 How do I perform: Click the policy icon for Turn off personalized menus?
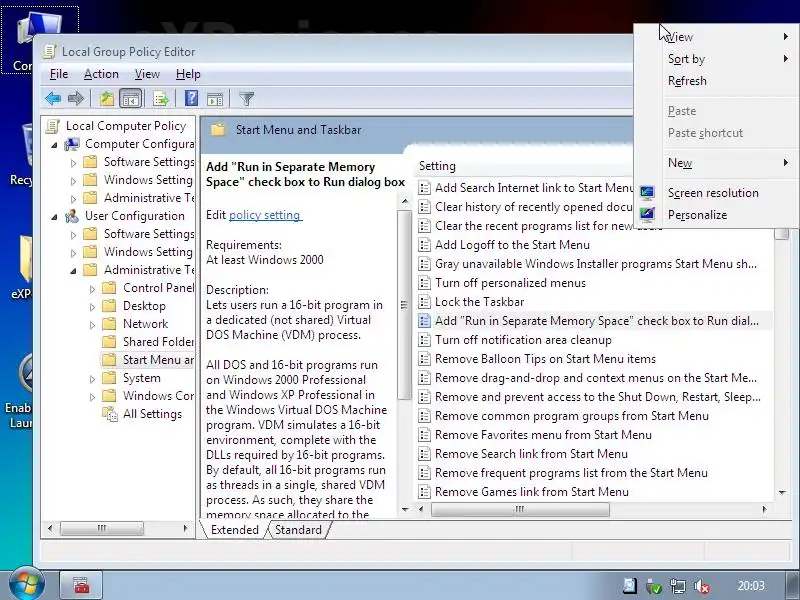(424, 283)
